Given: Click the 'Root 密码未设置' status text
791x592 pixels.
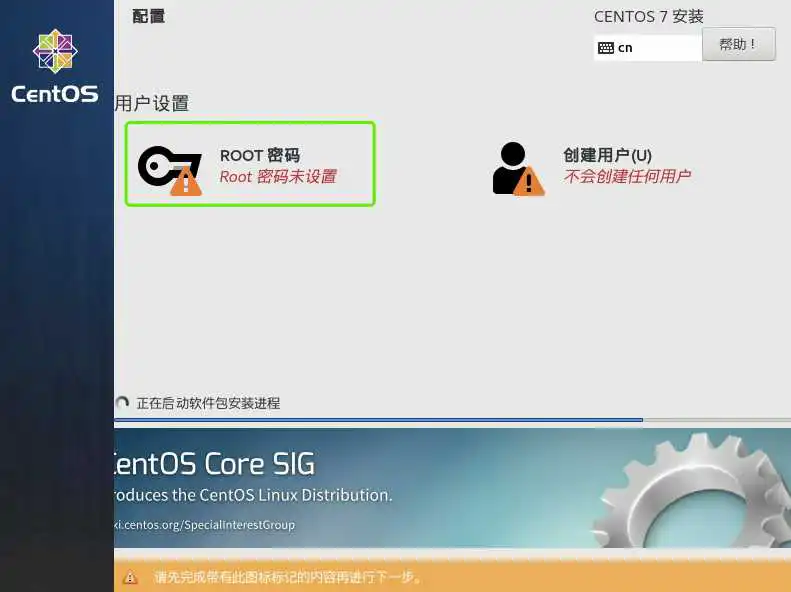Looking at the screenshot, I should (278, 176).
